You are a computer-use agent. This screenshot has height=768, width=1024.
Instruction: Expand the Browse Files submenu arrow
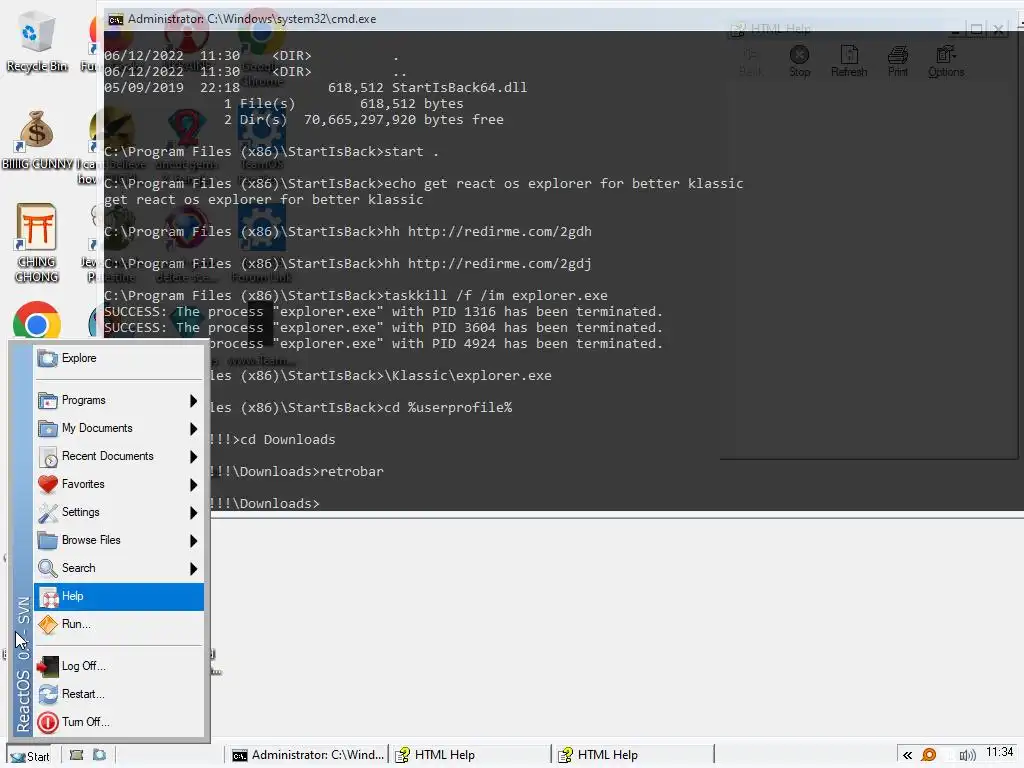coord(193,541)
